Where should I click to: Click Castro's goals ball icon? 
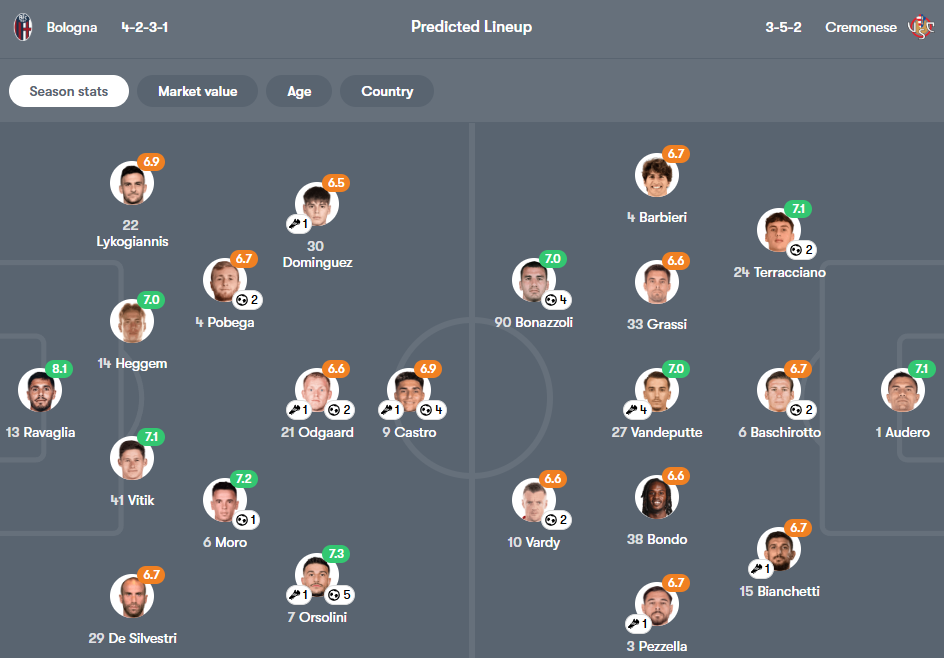(426, 409)
